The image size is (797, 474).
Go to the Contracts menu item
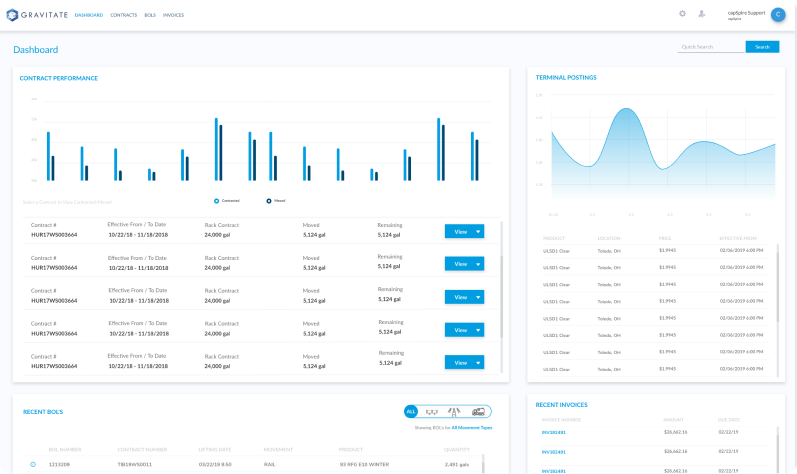(x=124, y=15)
